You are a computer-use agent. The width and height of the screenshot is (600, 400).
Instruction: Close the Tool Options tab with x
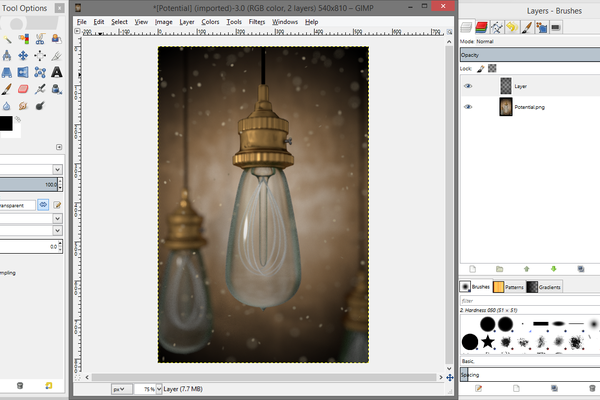pos(59,8)
